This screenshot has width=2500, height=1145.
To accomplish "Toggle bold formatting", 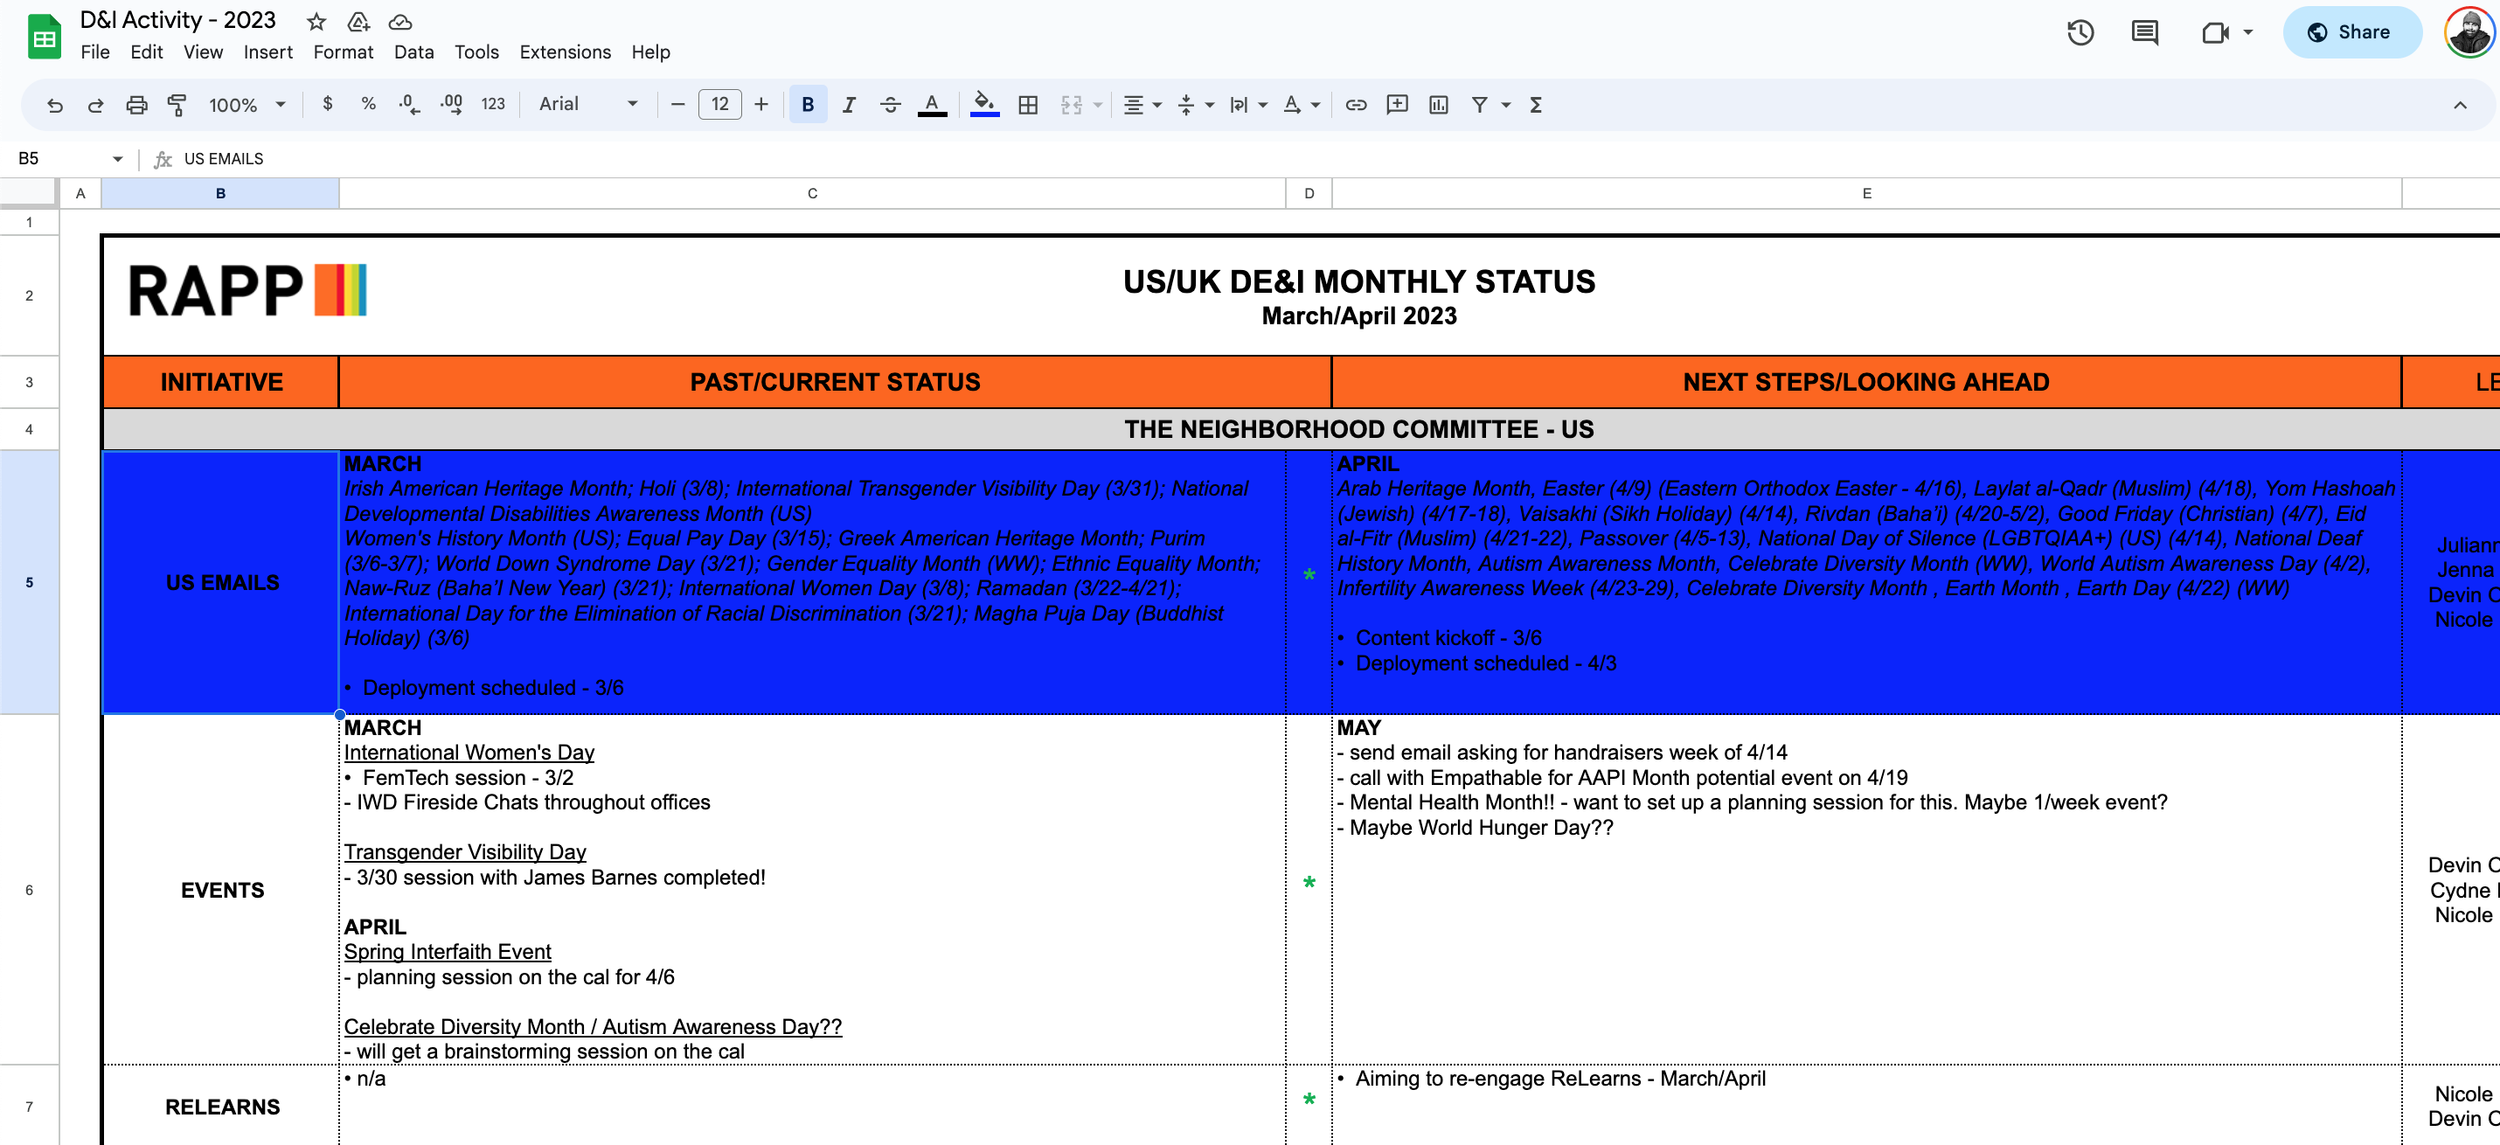I will (x=808, y=105).
